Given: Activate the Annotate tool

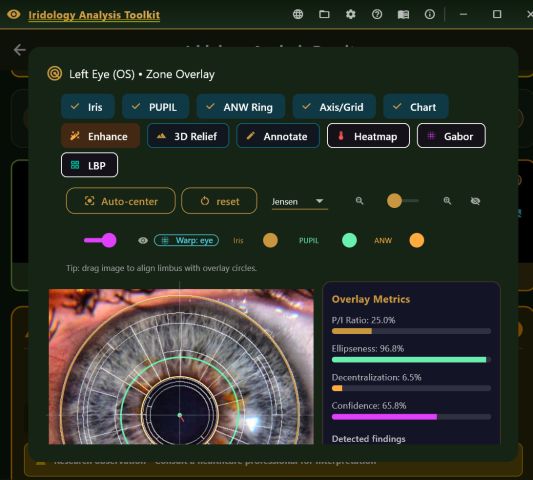Looking at the screenshot, I should [278, 136].
